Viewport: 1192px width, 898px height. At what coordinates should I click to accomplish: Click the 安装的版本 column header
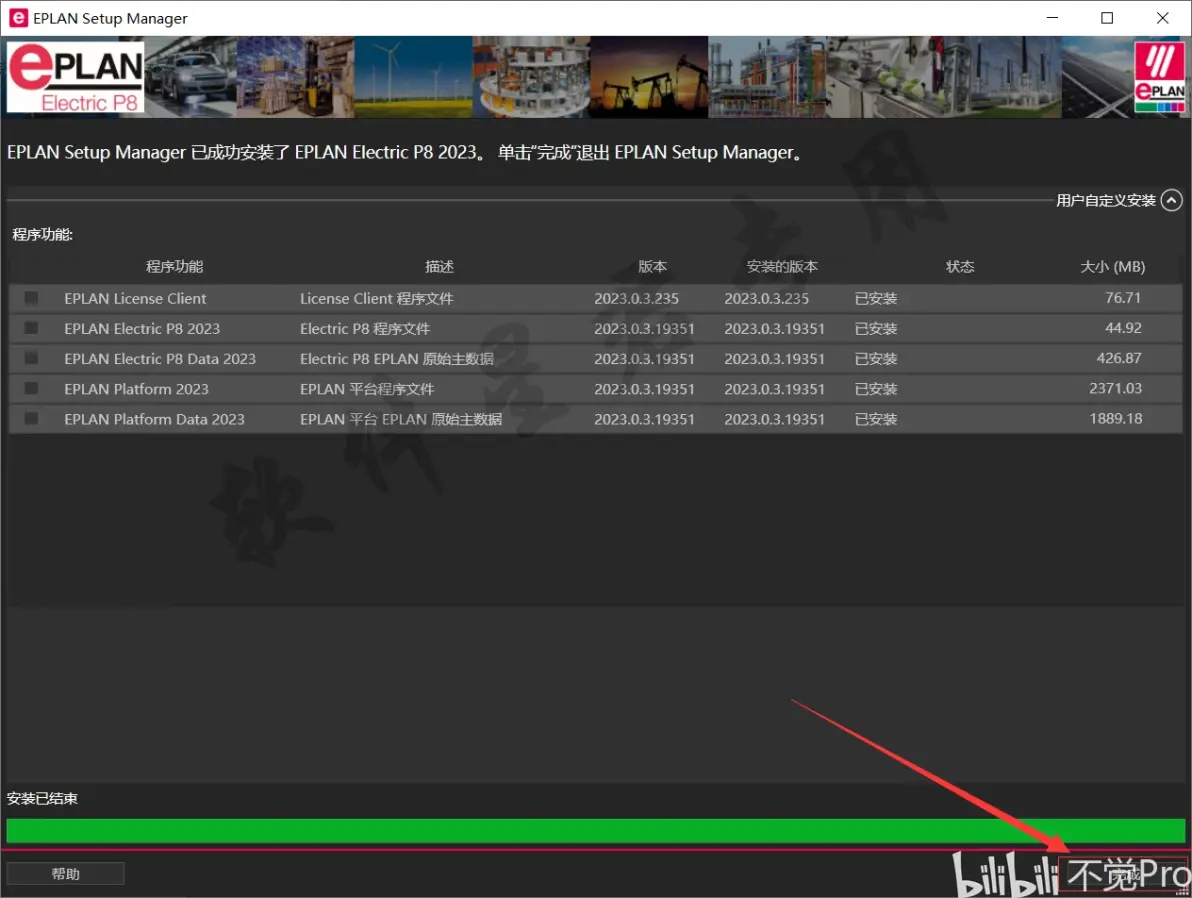(782, 266)
